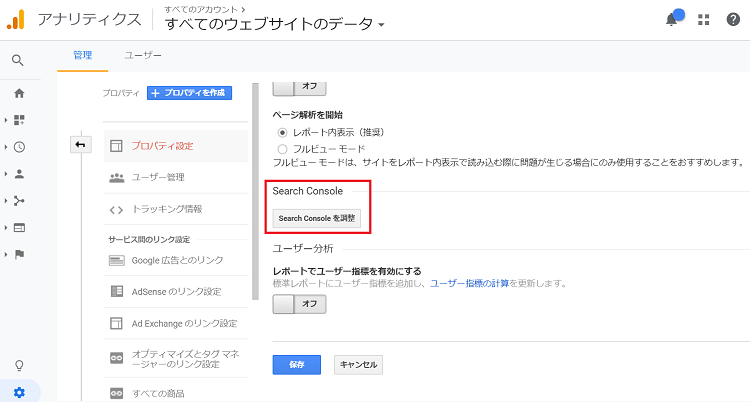The image size is (750, 402).
Task: Select レポート内表示（推奨）radio button
Action: (282, 133)
